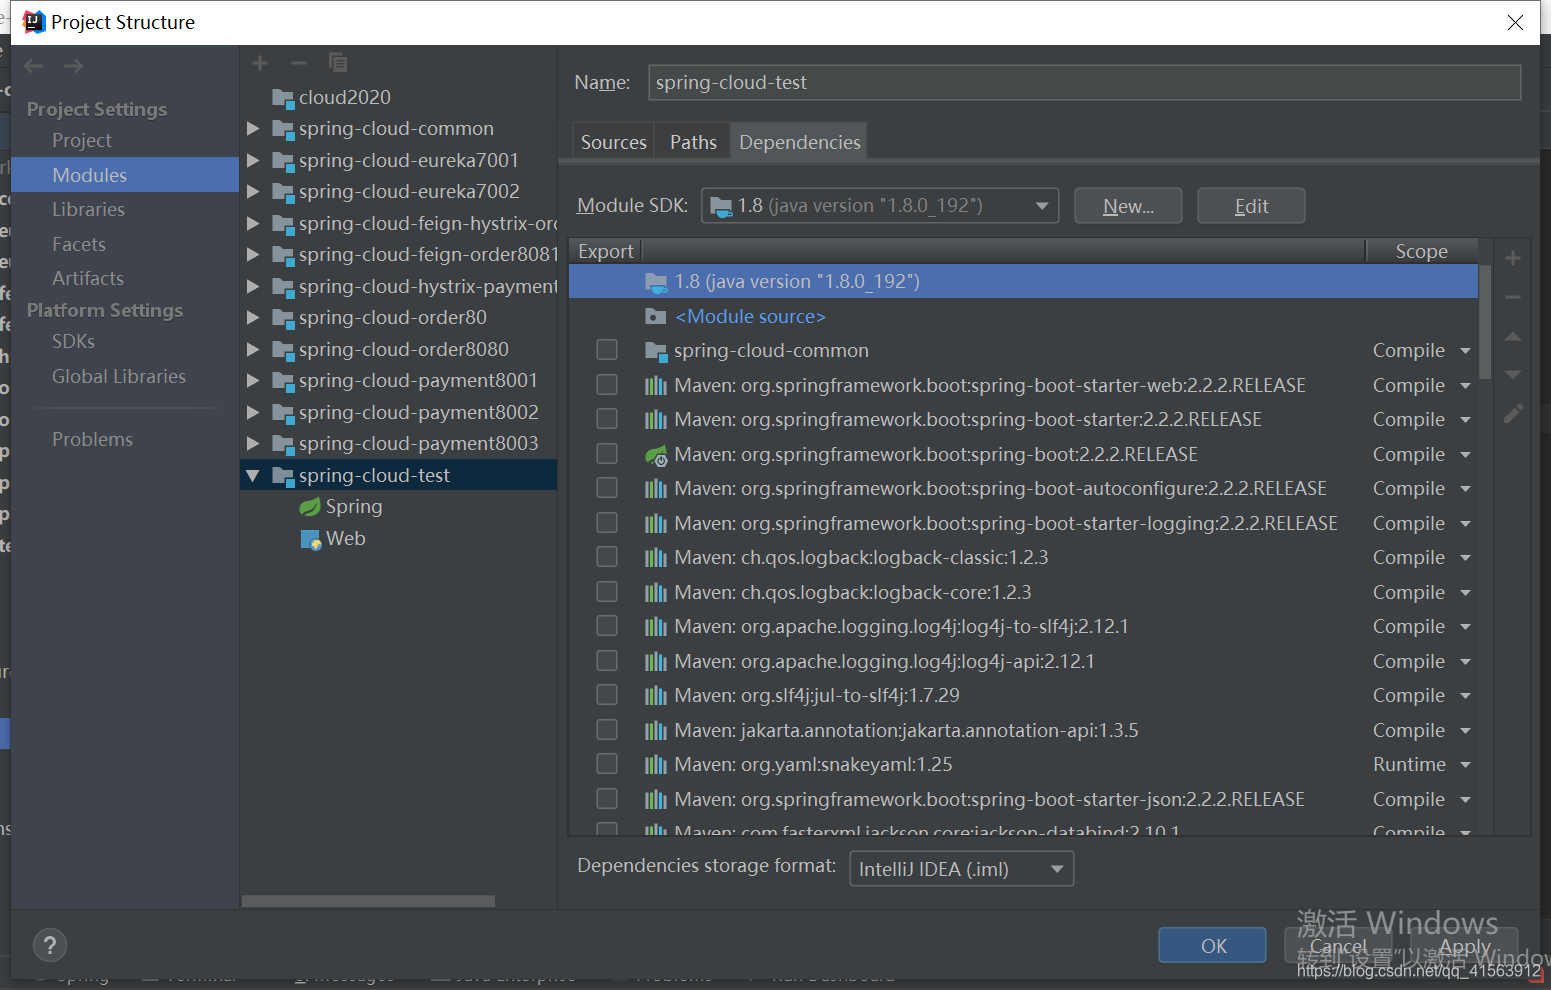The width and height of the screenshot is (1551, 990).
Task: Click the Edit SDK button
Action: click(1251, 206)
